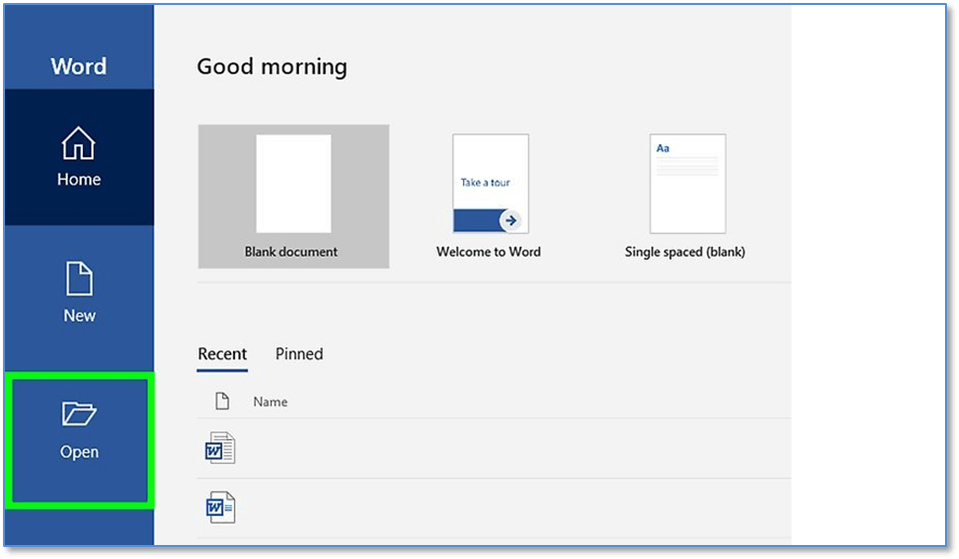Sort the list by the Name column header
The height and width of the screenshot is (559, 959).
(270, 402)
